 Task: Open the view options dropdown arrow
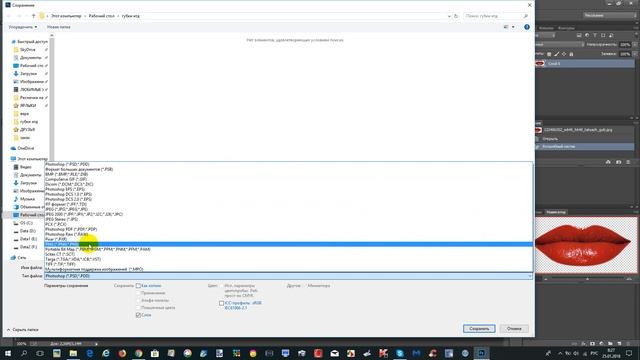(513, 27)
